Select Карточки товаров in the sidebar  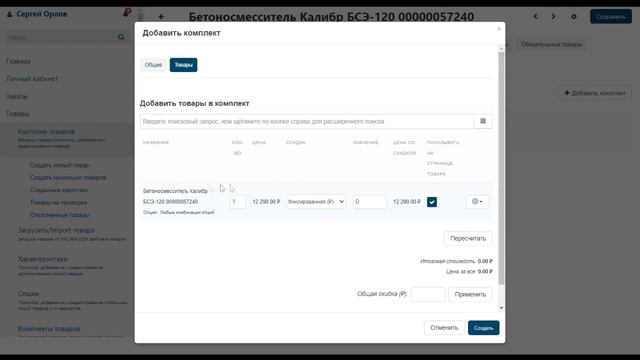(46, 131)
